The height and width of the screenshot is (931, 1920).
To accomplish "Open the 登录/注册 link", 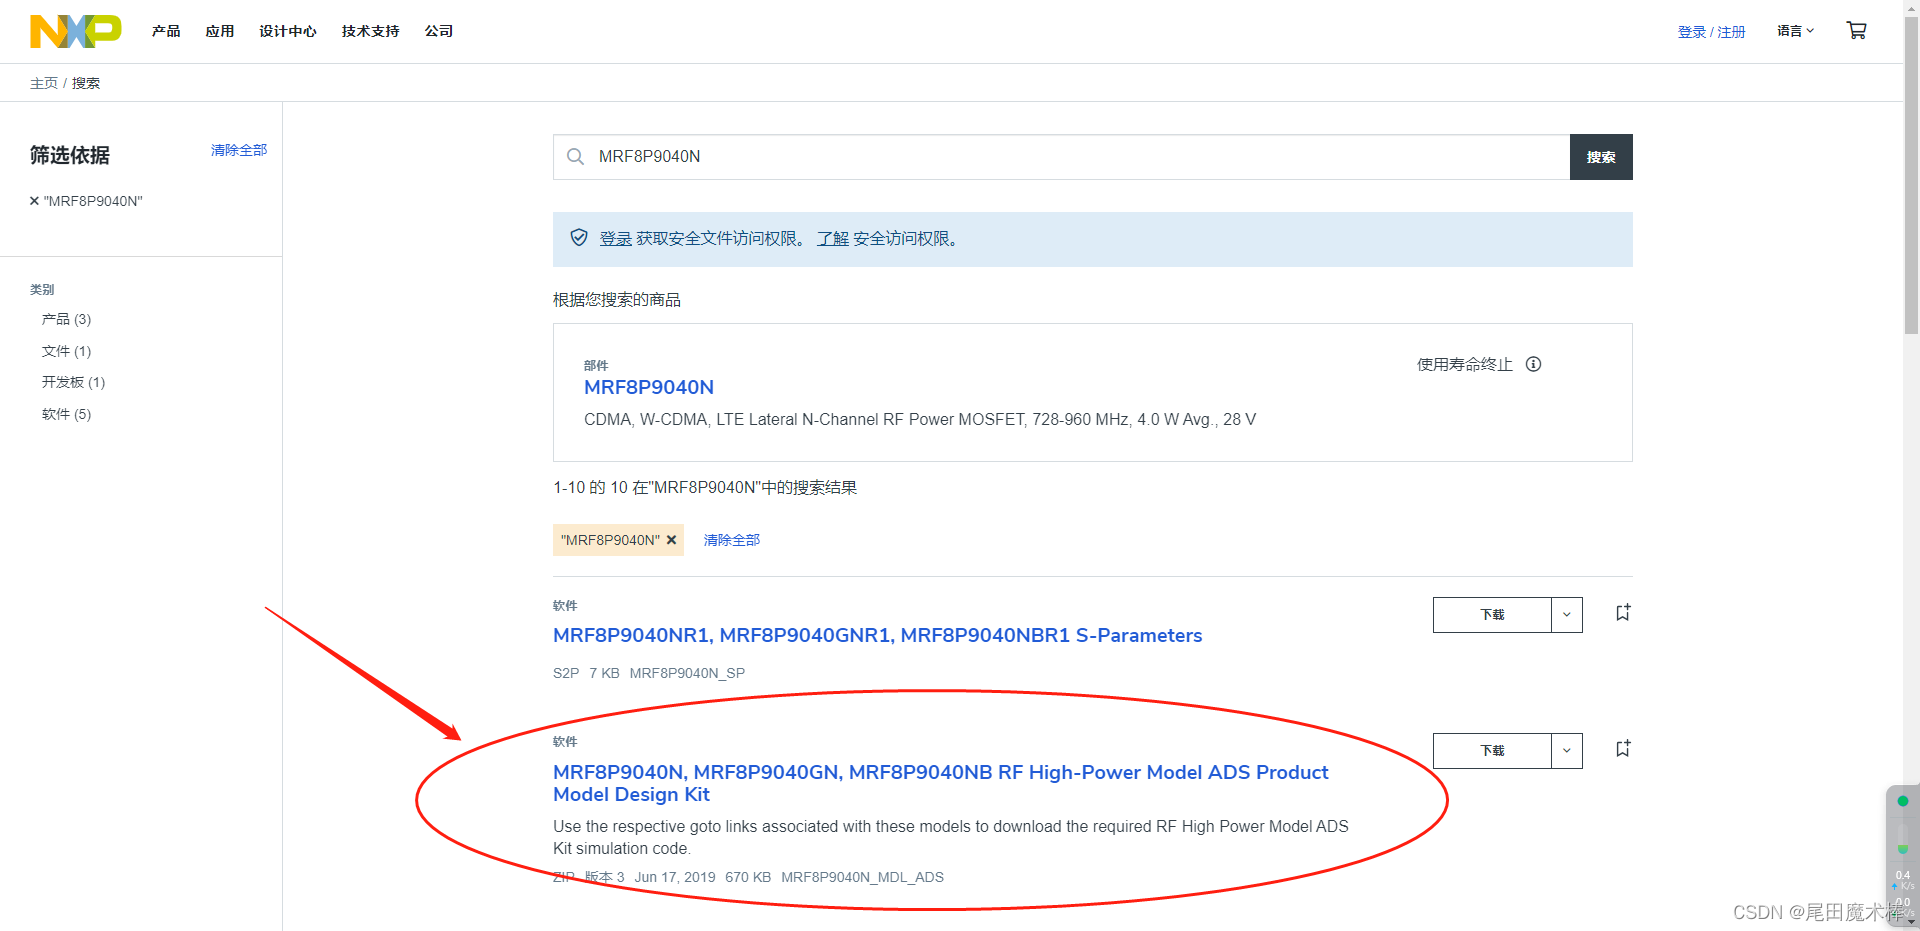I will [x=1710, y=30].
